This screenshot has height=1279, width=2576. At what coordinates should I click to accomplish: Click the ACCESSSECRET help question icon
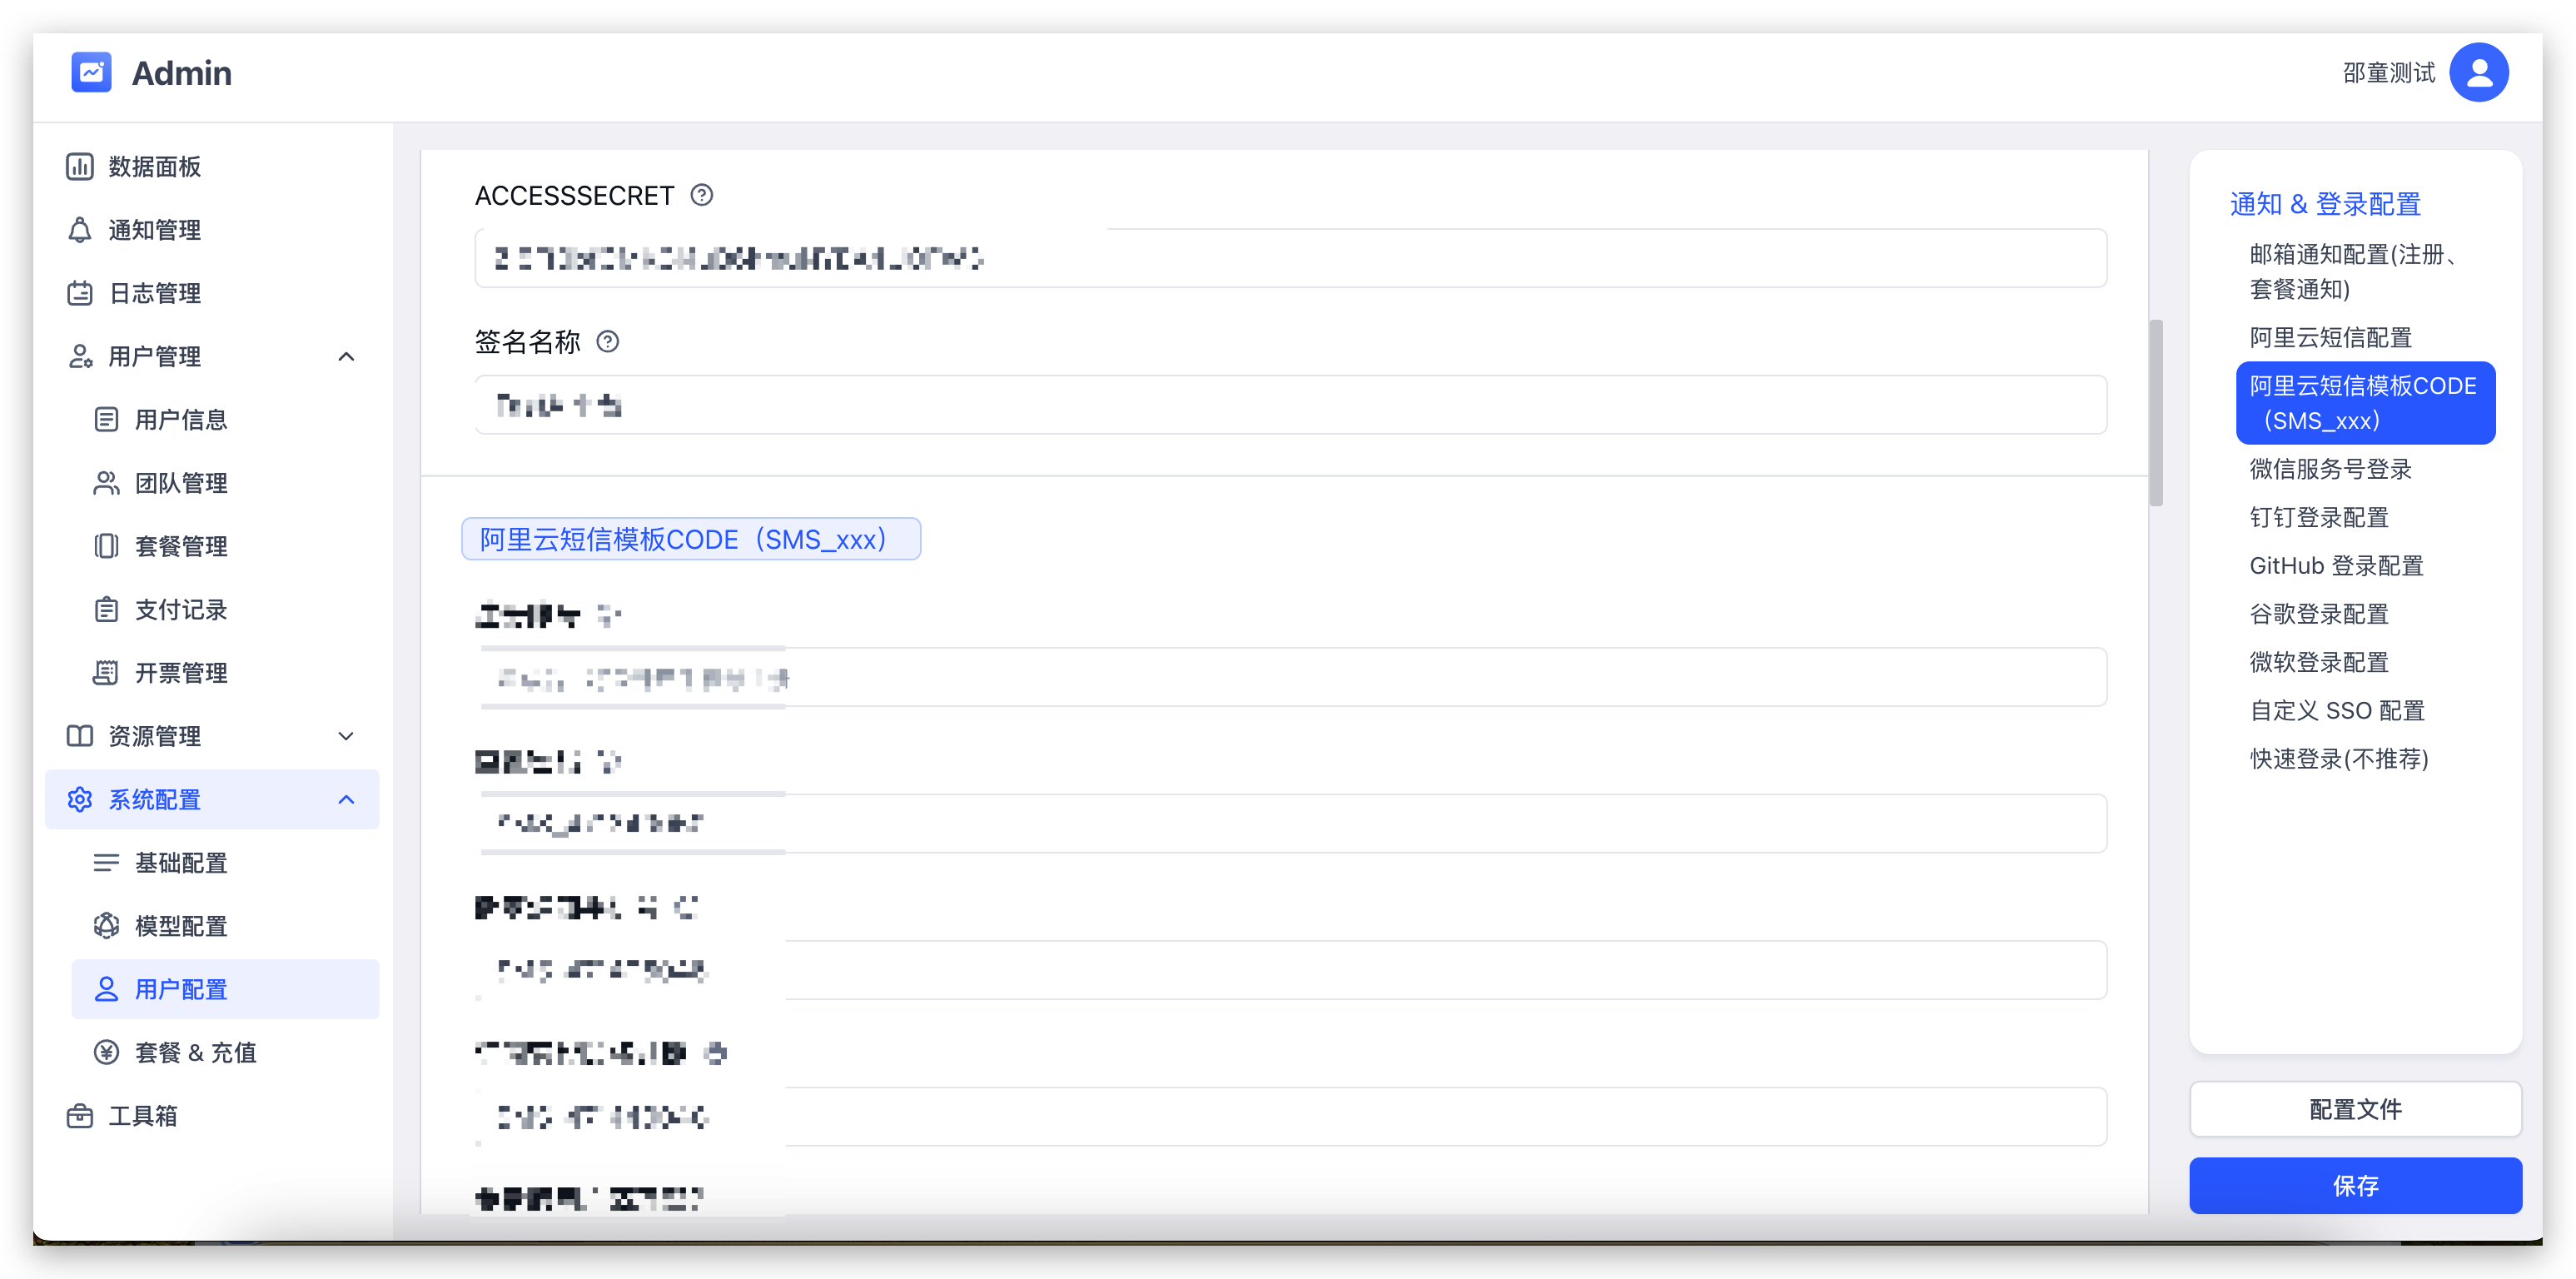(x=702, y=195)
